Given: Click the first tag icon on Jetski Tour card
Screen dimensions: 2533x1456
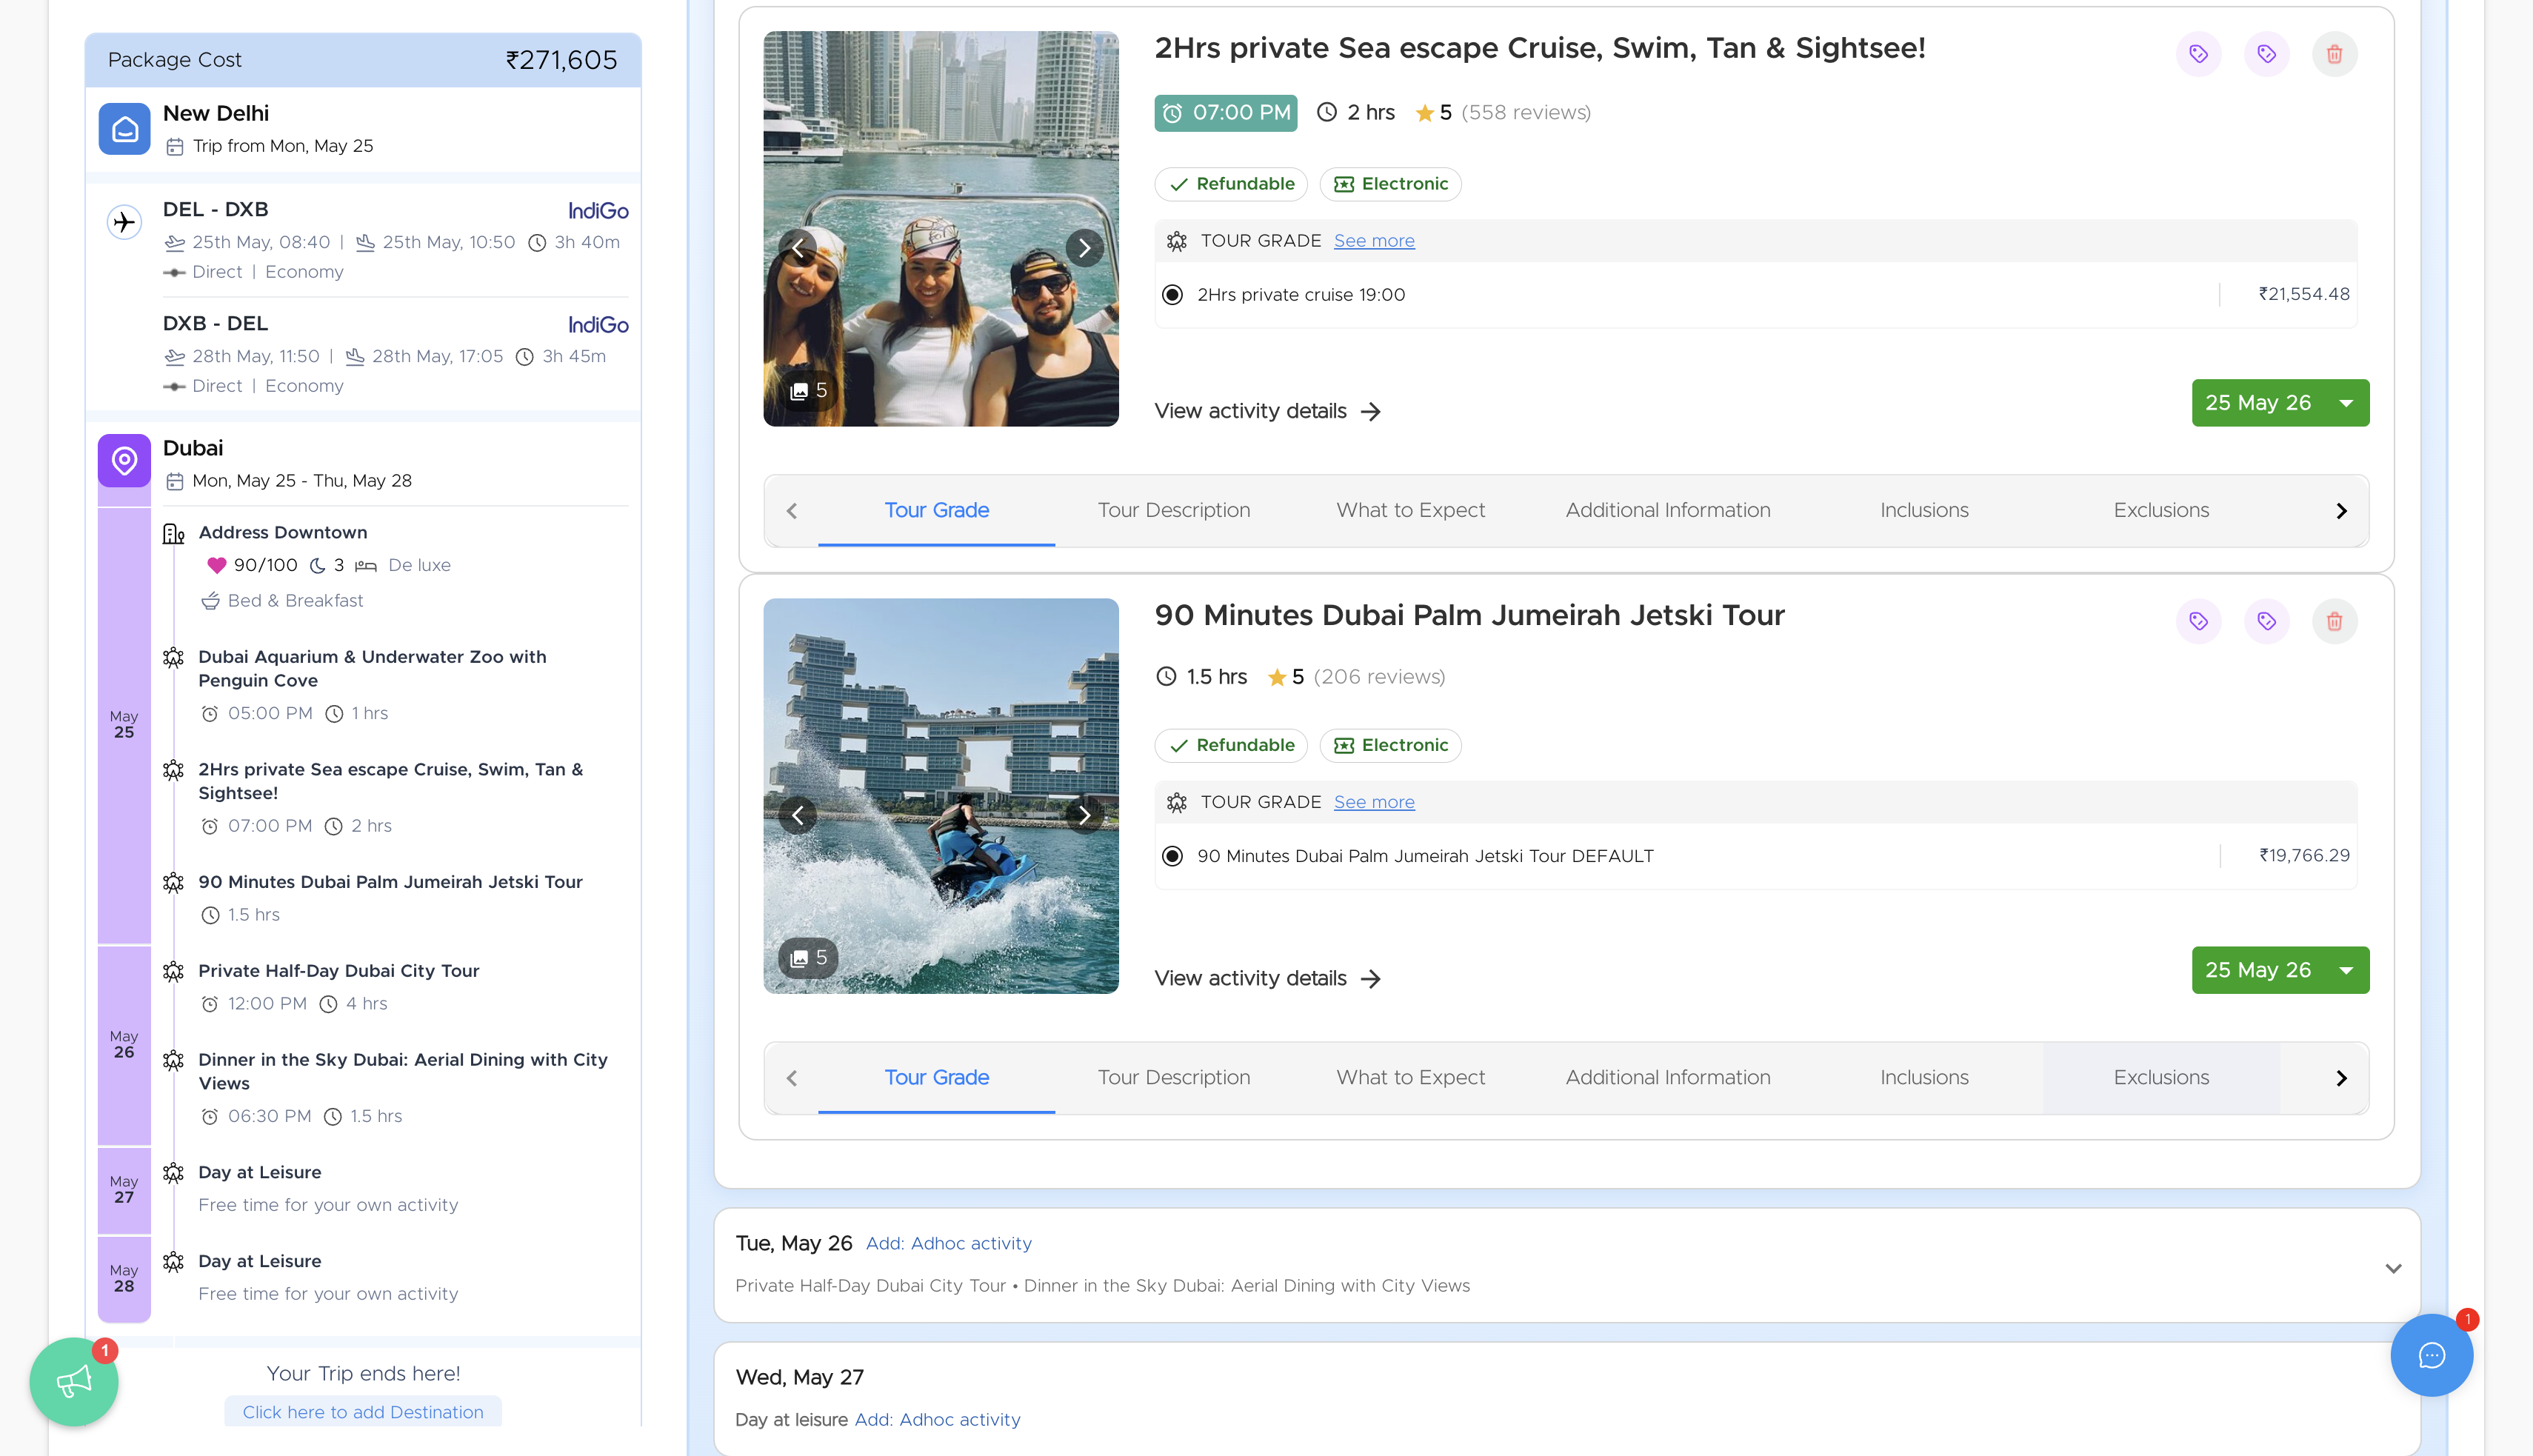Looking at the screenshot, I should pyautogui.click(x=2198, y=621).
